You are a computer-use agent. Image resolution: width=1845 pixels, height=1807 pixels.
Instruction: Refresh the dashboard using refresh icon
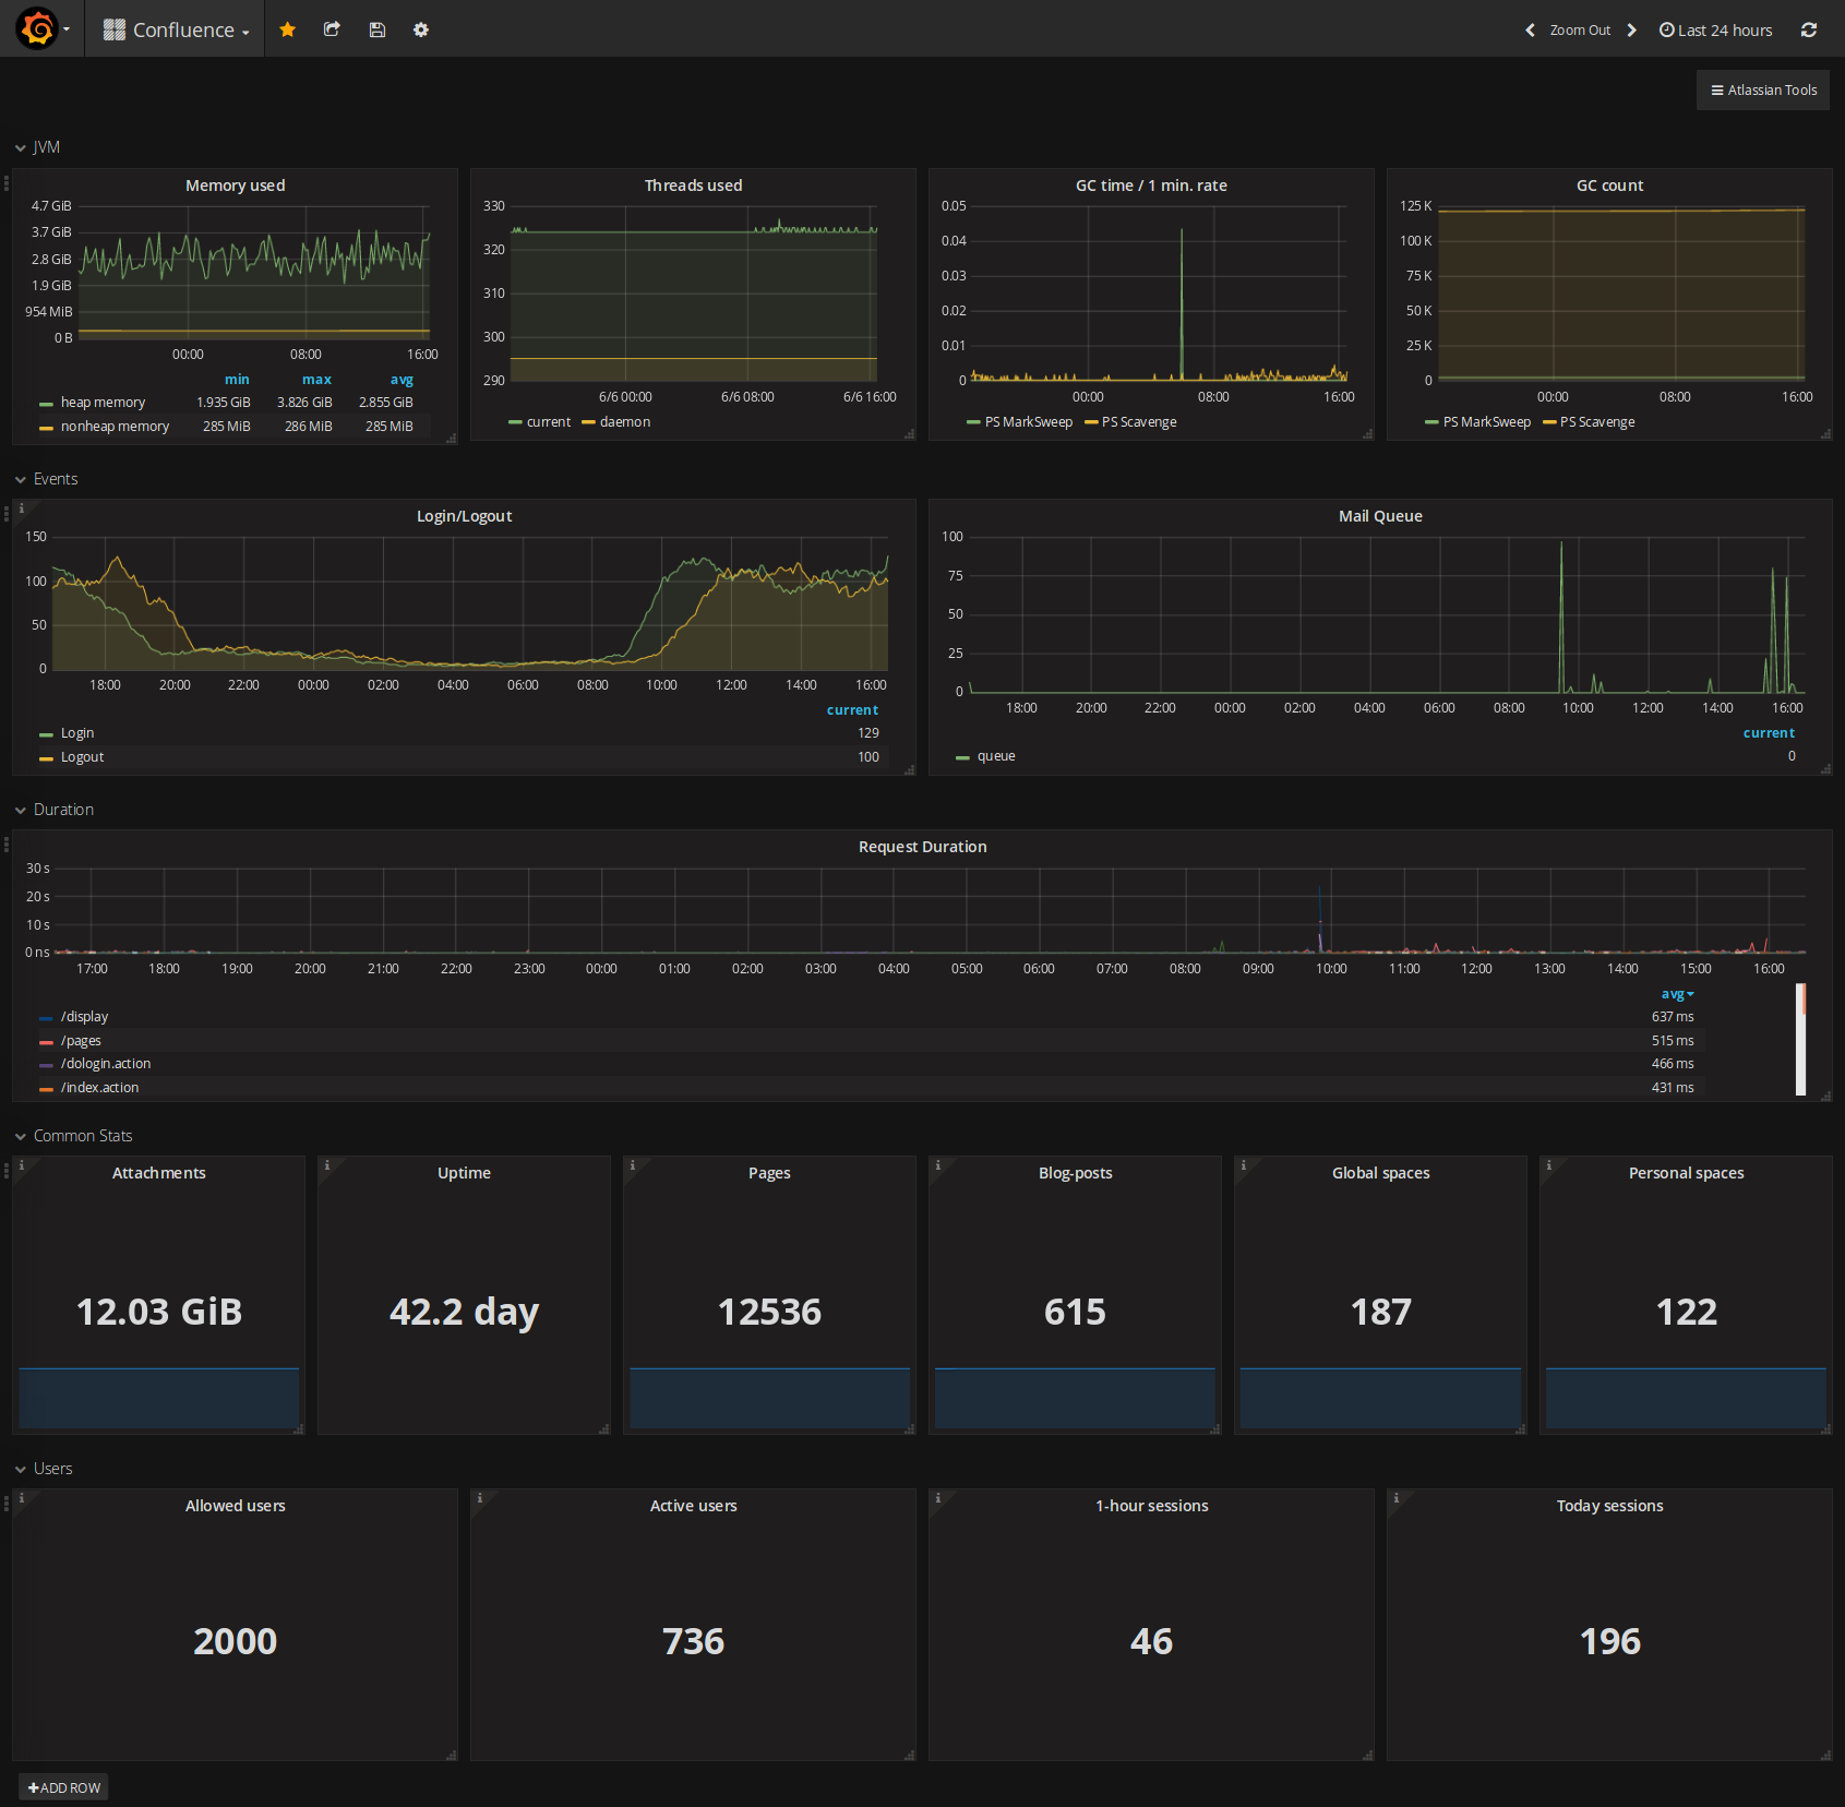(x=1809, y=30)
